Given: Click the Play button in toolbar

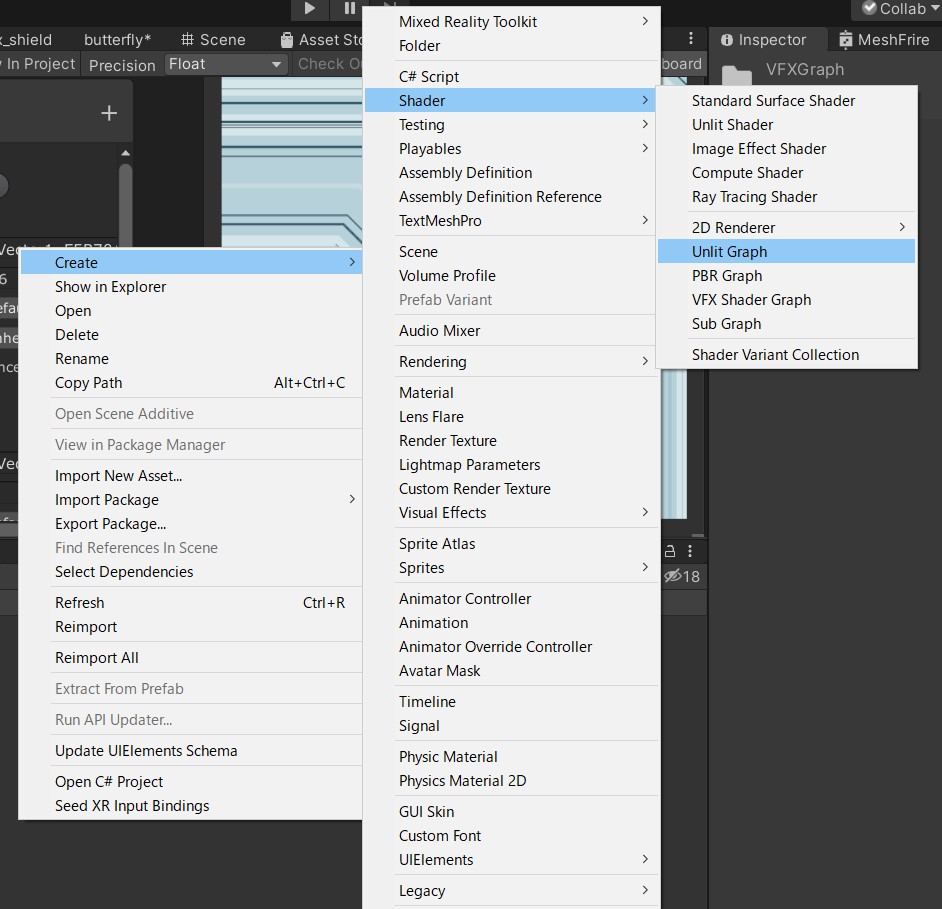Looking at the screenshot, I should coord(309,8).
